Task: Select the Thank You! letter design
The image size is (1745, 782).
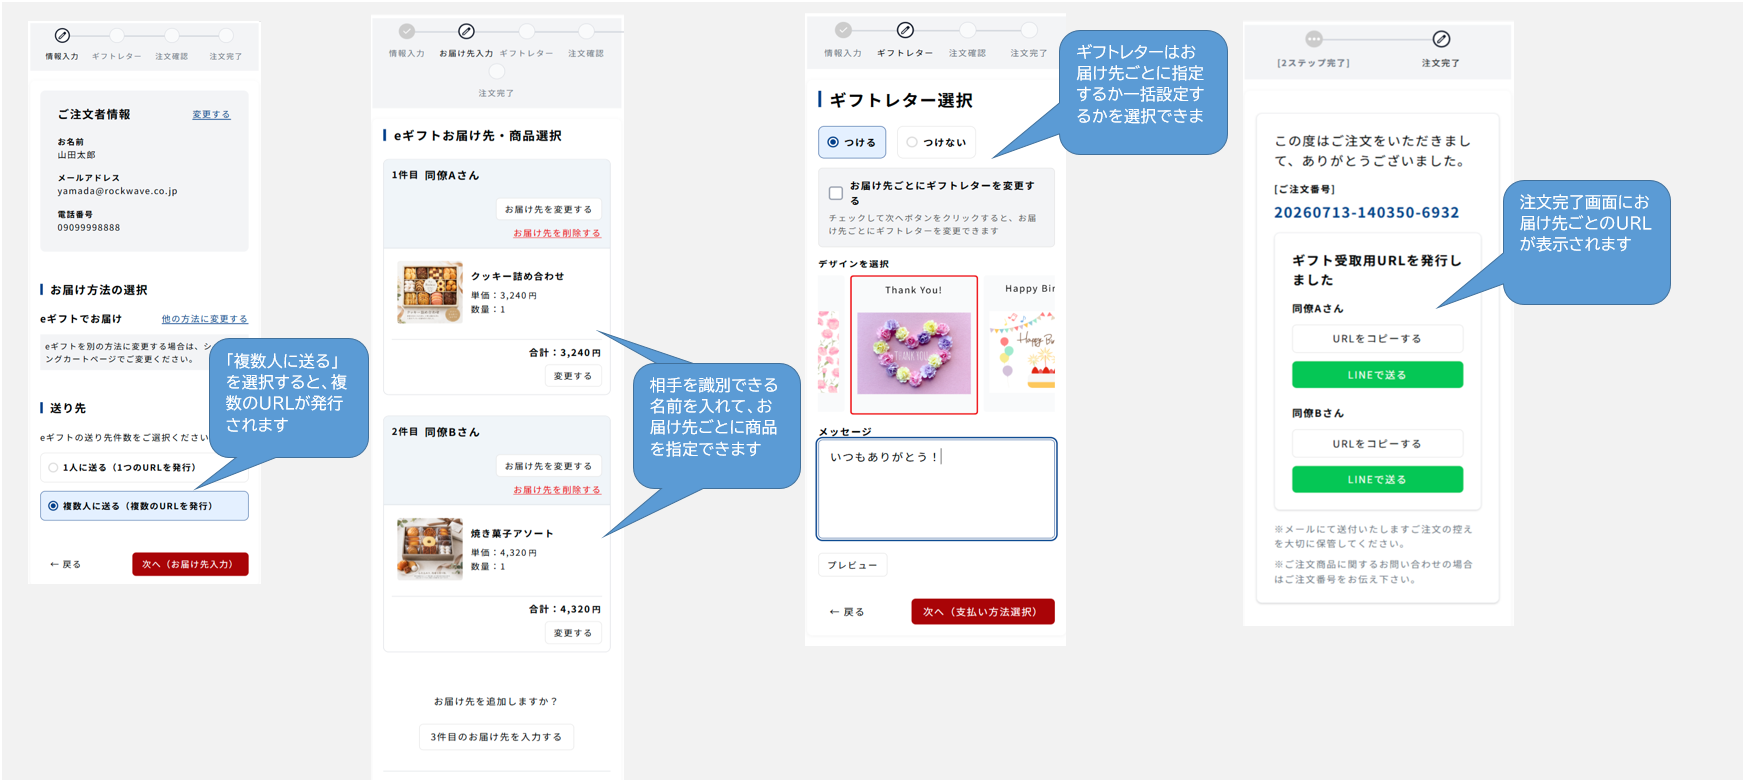Action: click(914, 345)
